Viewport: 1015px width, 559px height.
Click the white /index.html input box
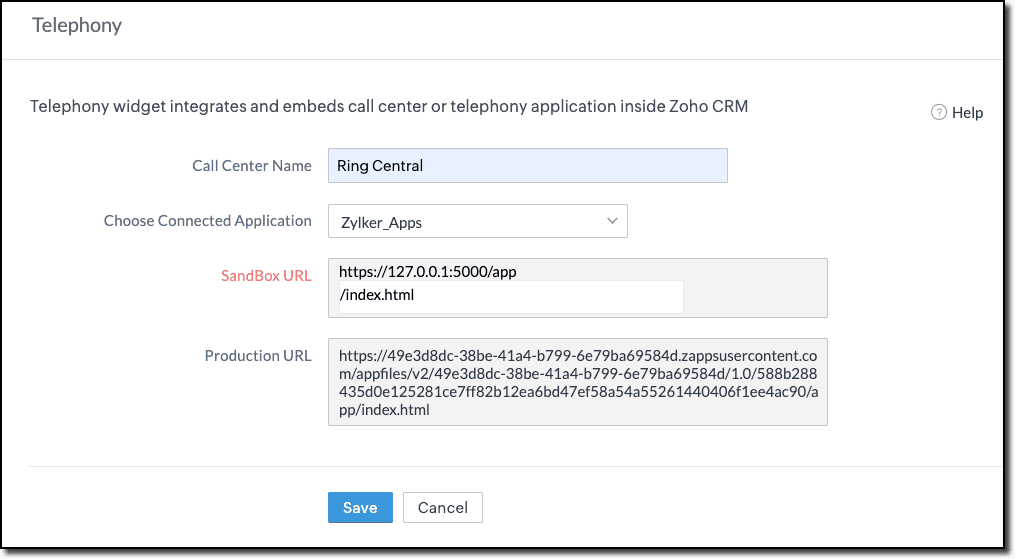[510, 296]
